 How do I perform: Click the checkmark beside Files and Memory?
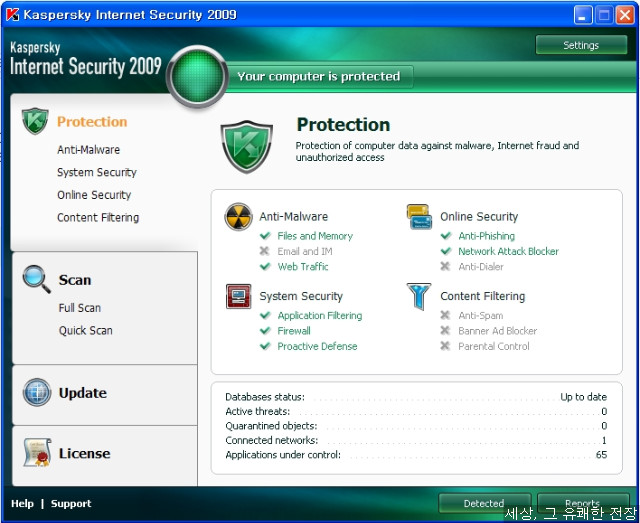click(x=265, y=236)
